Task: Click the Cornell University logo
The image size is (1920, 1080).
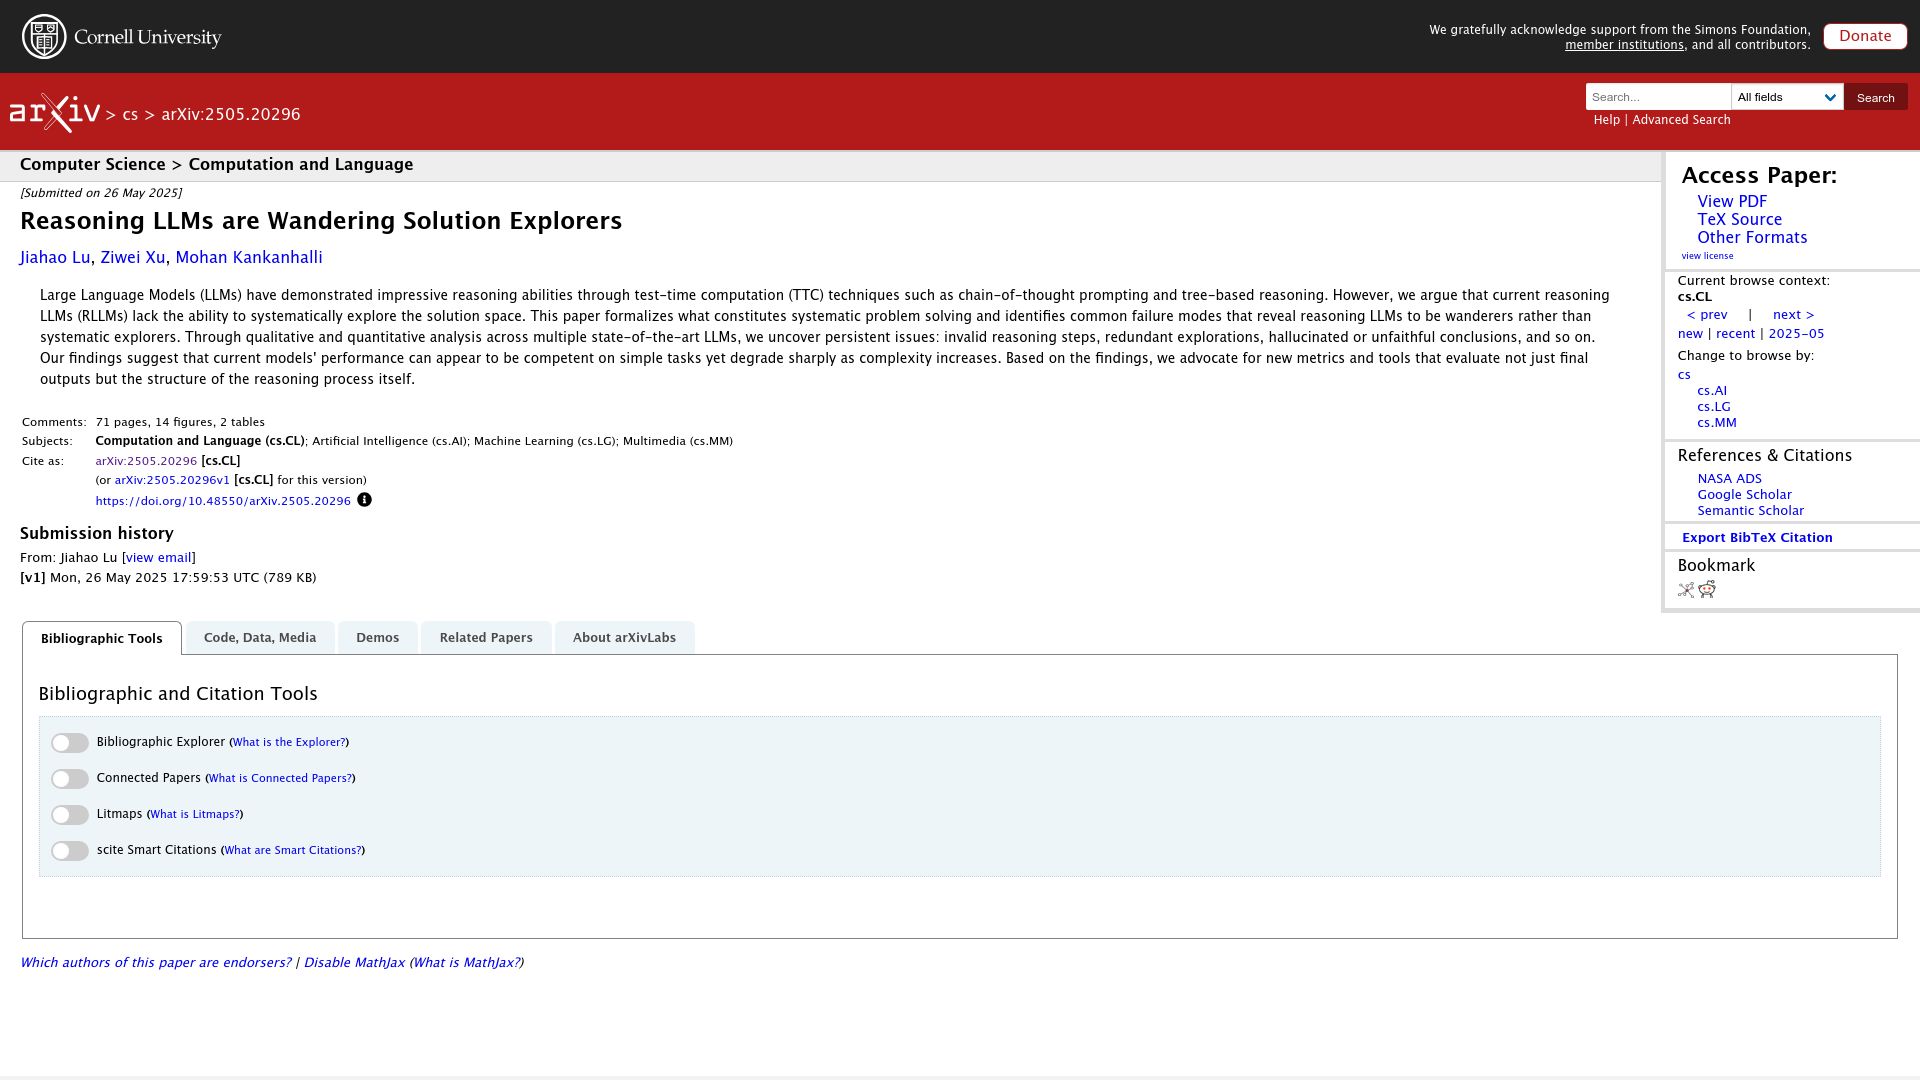Action: [x=121, y=37]
